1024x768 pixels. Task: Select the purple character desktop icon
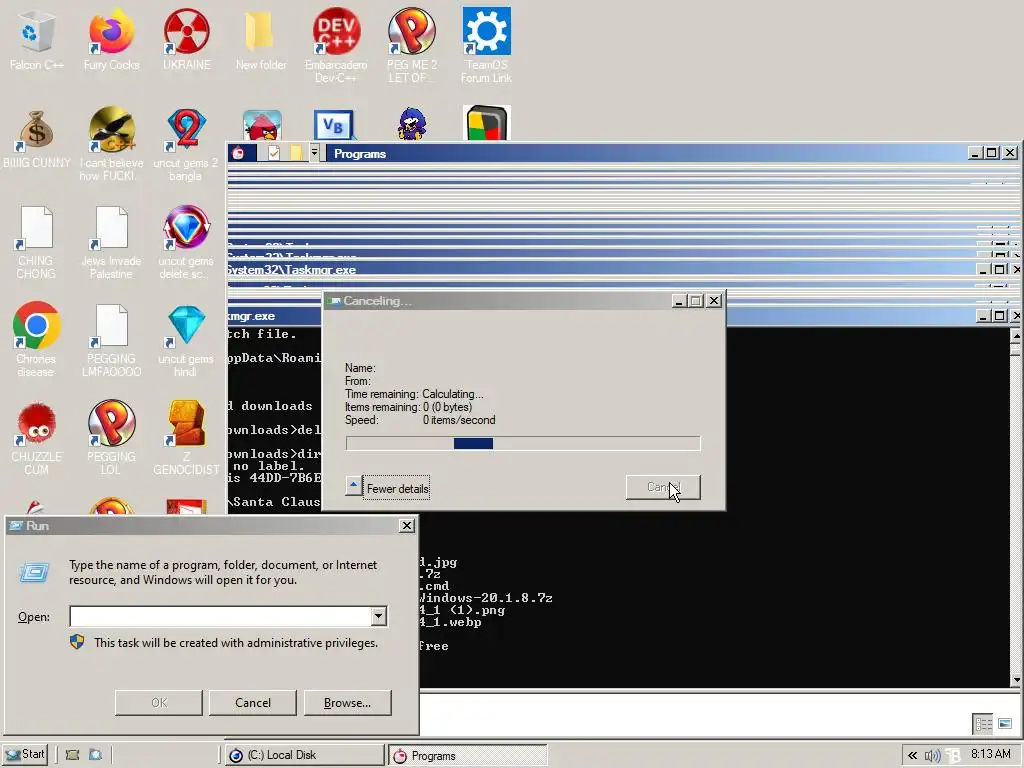(412, 124)
